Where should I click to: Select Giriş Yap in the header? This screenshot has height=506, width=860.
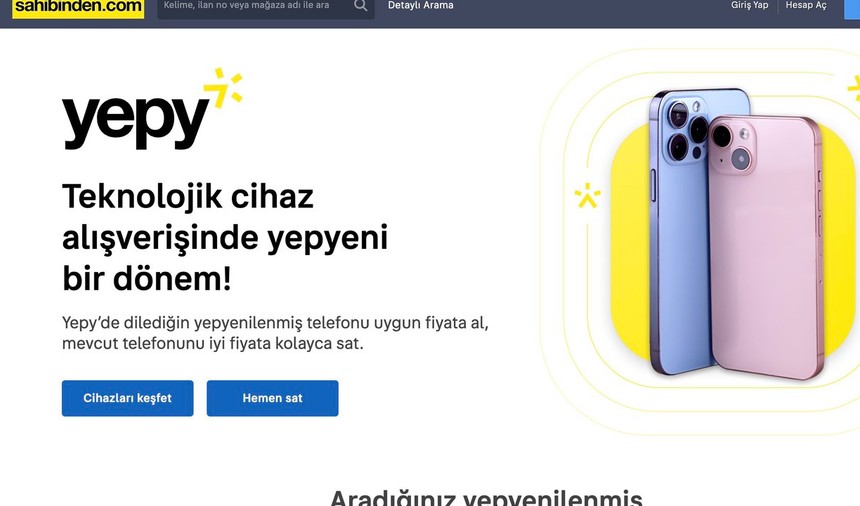pyautogui.click(x=749, y=5)
